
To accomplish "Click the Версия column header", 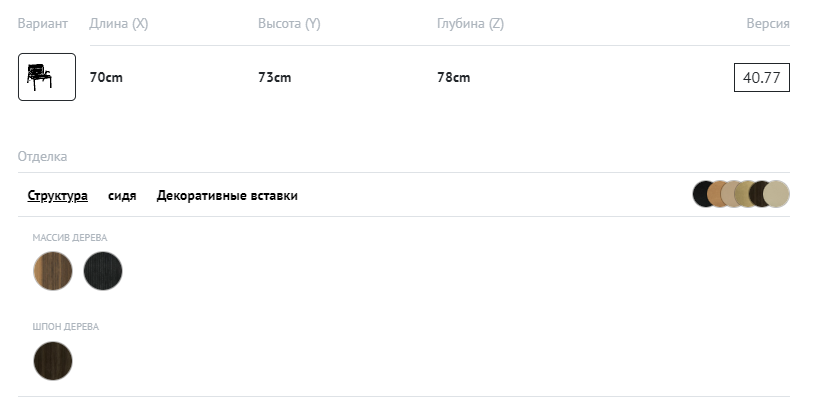I will [768, 23].
